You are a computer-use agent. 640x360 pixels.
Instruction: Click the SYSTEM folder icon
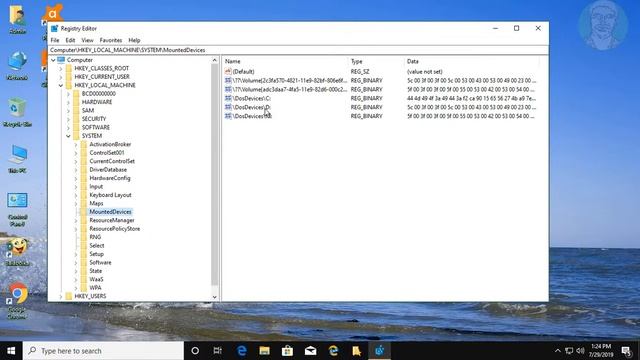tap(76, 136)
